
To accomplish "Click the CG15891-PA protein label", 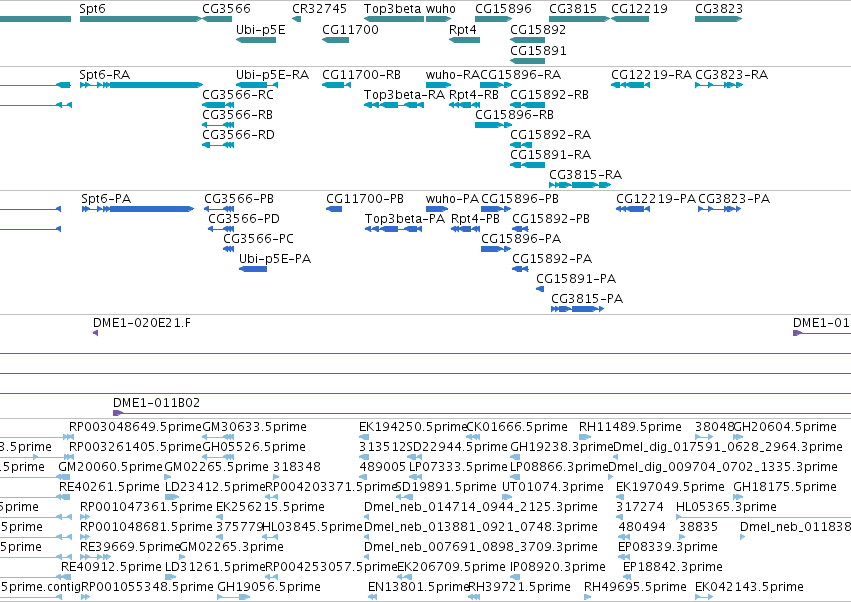I will (x=576, y=278).
